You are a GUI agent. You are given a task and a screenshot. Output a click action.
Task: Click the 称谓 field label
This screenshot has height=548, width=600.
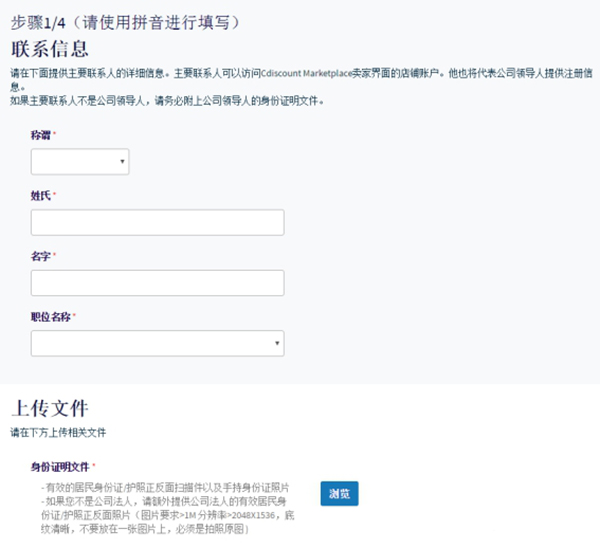click(41, 134)
